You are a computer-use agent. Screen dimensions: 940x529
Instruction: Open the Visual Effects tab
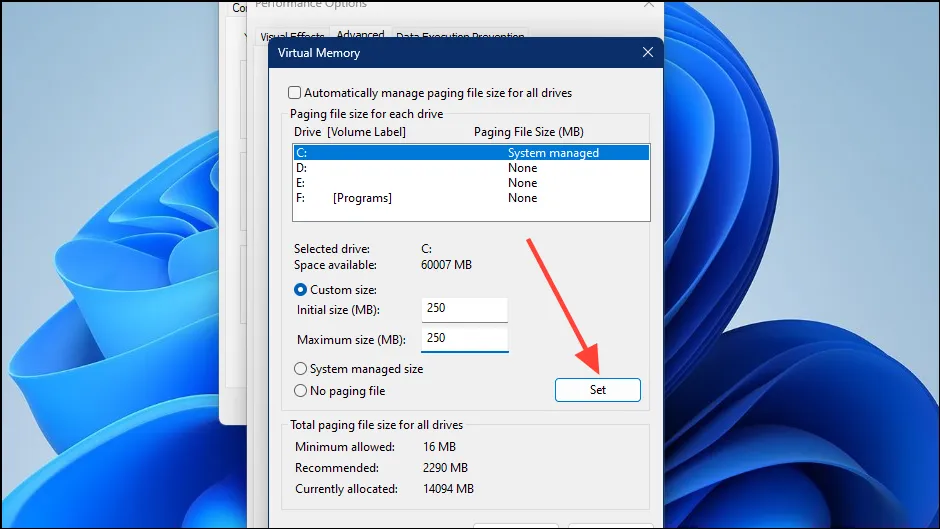[294, 37]
